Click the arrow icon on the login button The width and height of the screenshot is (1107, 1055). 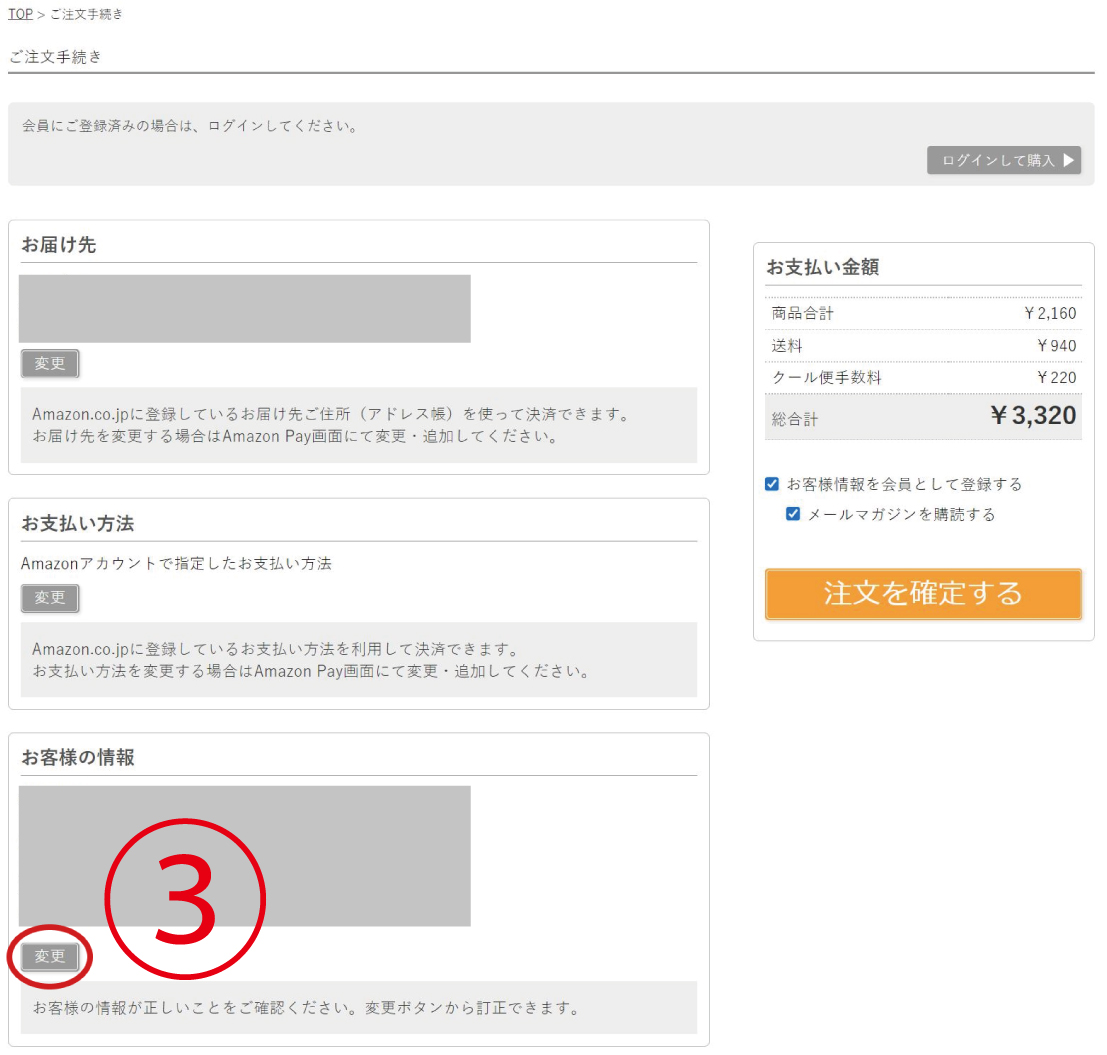tap(1068, 160)
